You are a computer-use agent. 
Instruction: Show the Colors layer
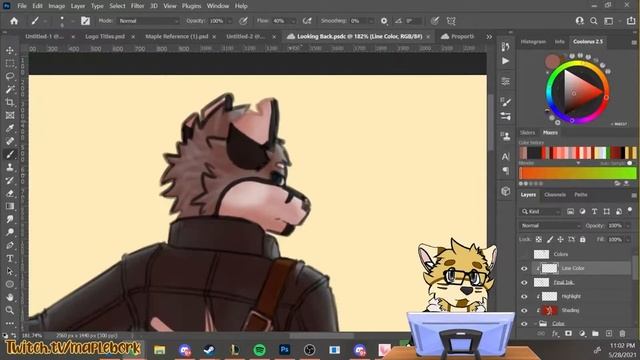click(x=524, y=254)
